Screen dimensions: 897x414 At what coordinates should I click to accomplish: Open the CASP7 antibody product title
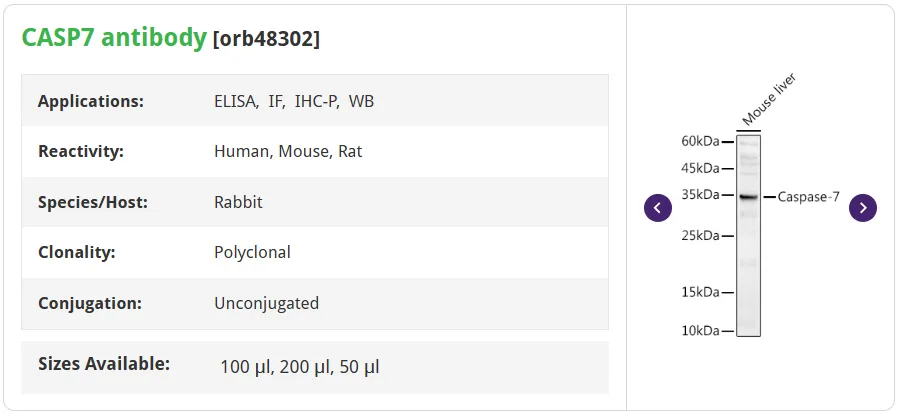tap(114, 38)
